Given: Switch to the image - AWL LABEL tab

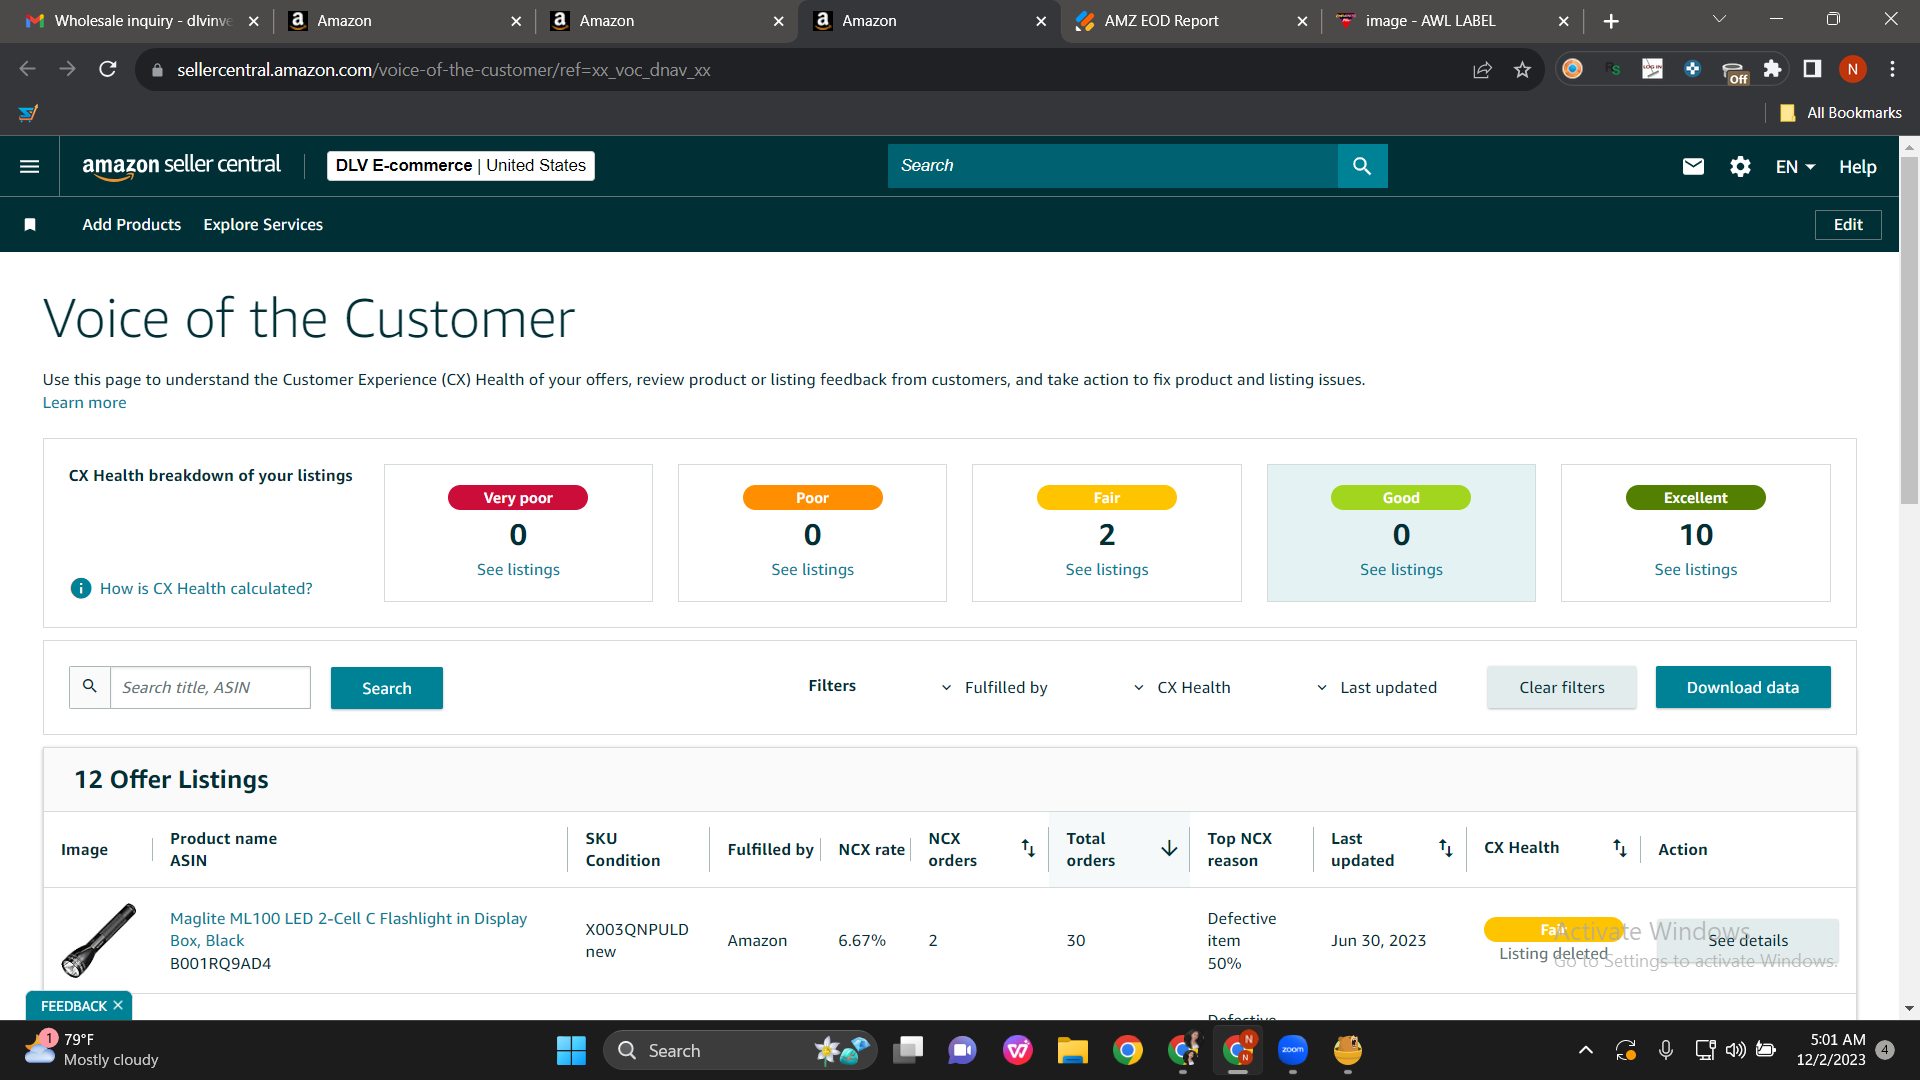Looking at the screenshot, I should click(x=1454, y=21).
